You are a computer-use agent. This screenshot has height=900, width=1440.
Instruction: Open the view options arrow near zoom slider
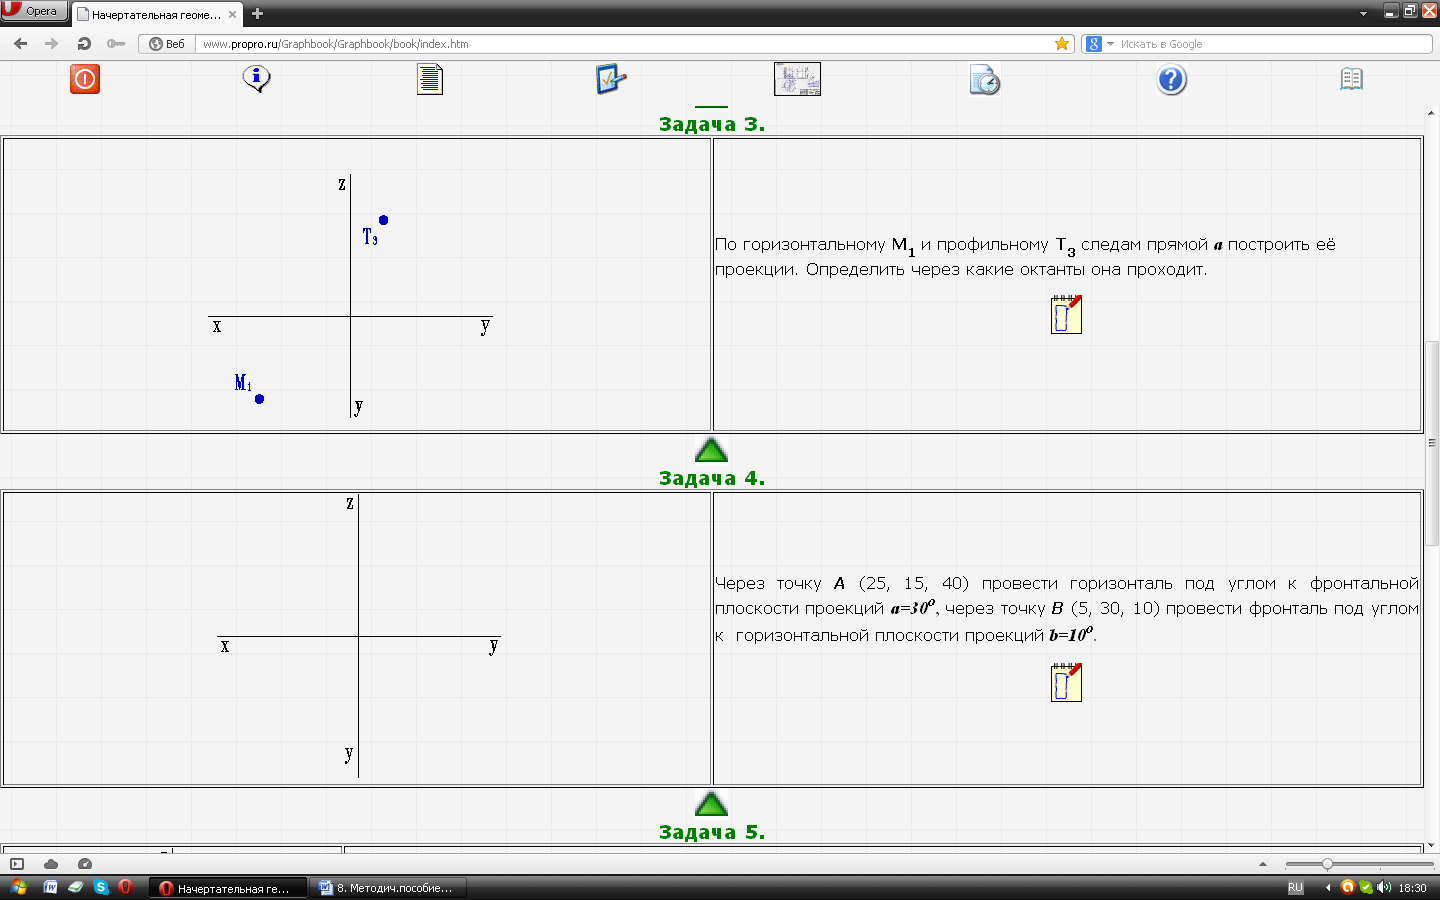click(x=1263, y=864)
